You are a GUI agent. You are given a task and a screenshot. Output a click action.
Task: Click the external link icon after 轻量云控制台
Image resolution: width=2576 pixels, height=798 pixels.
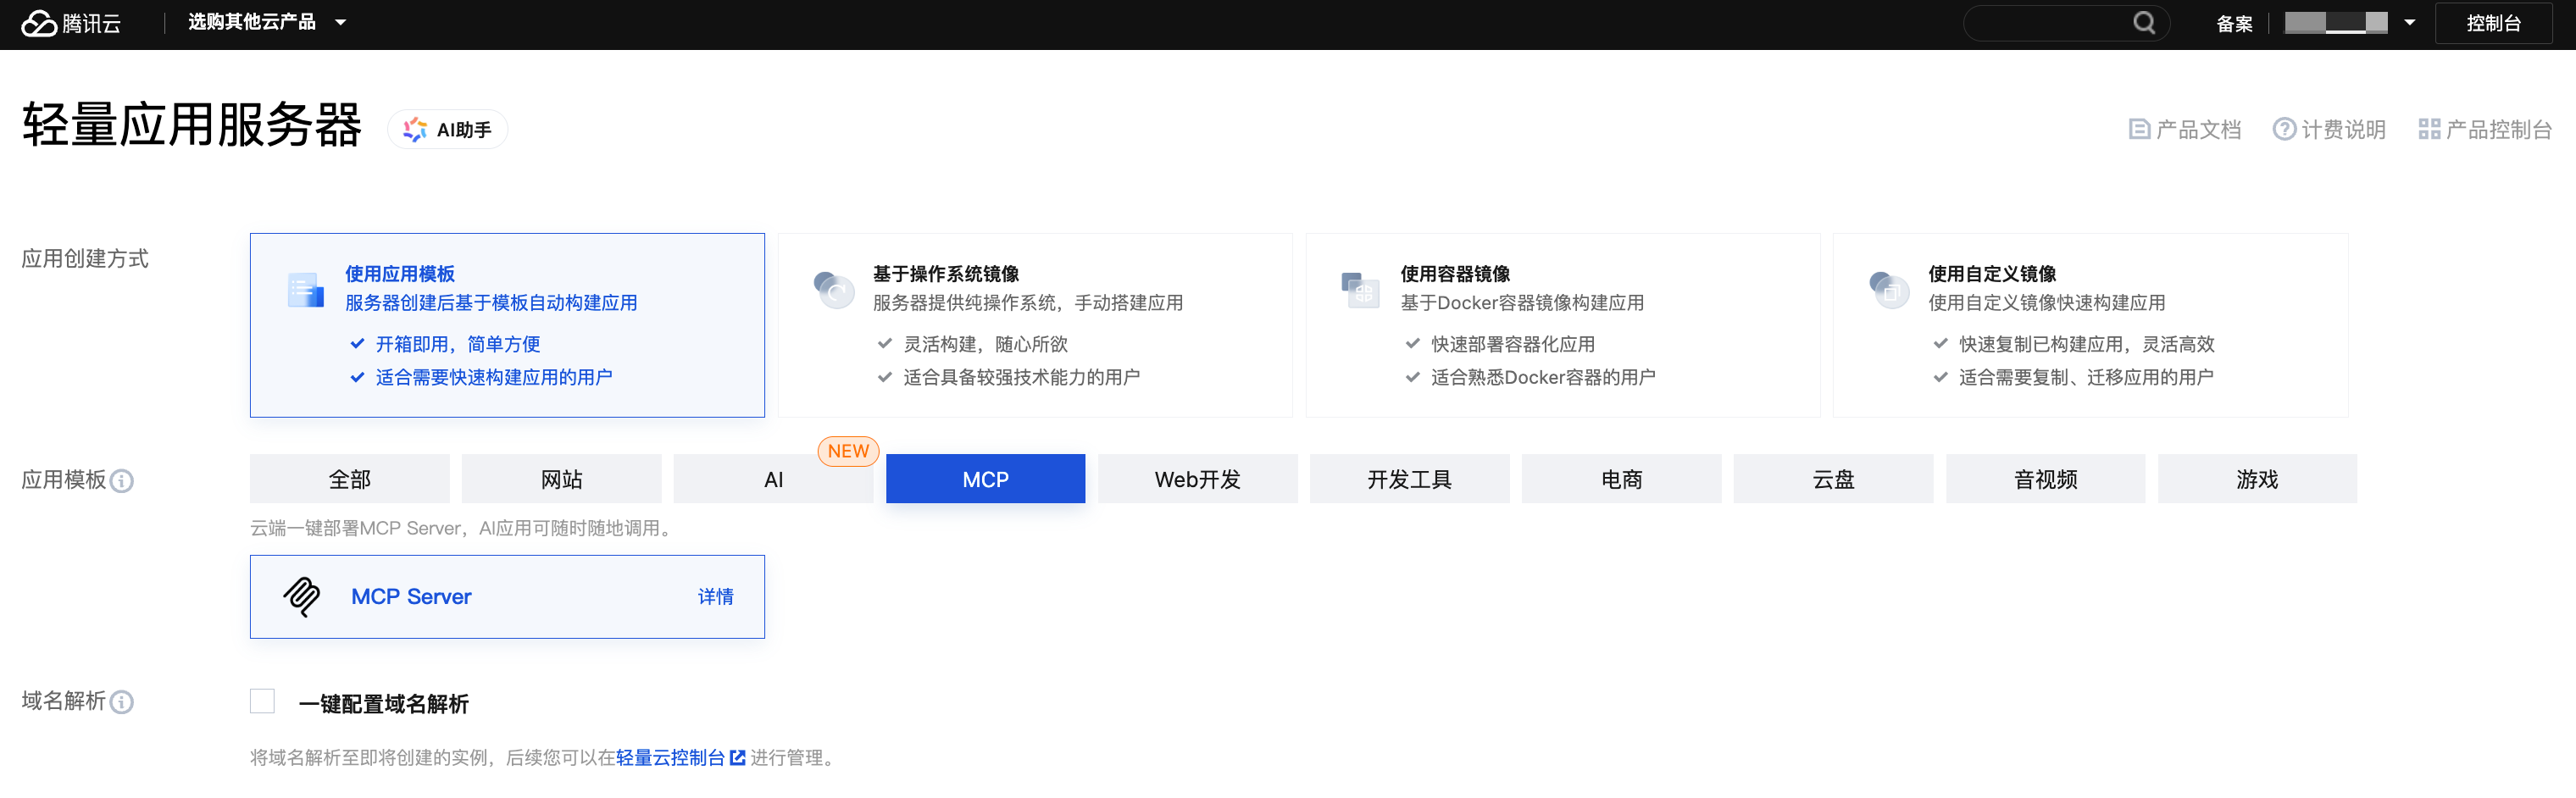(738, 758)
